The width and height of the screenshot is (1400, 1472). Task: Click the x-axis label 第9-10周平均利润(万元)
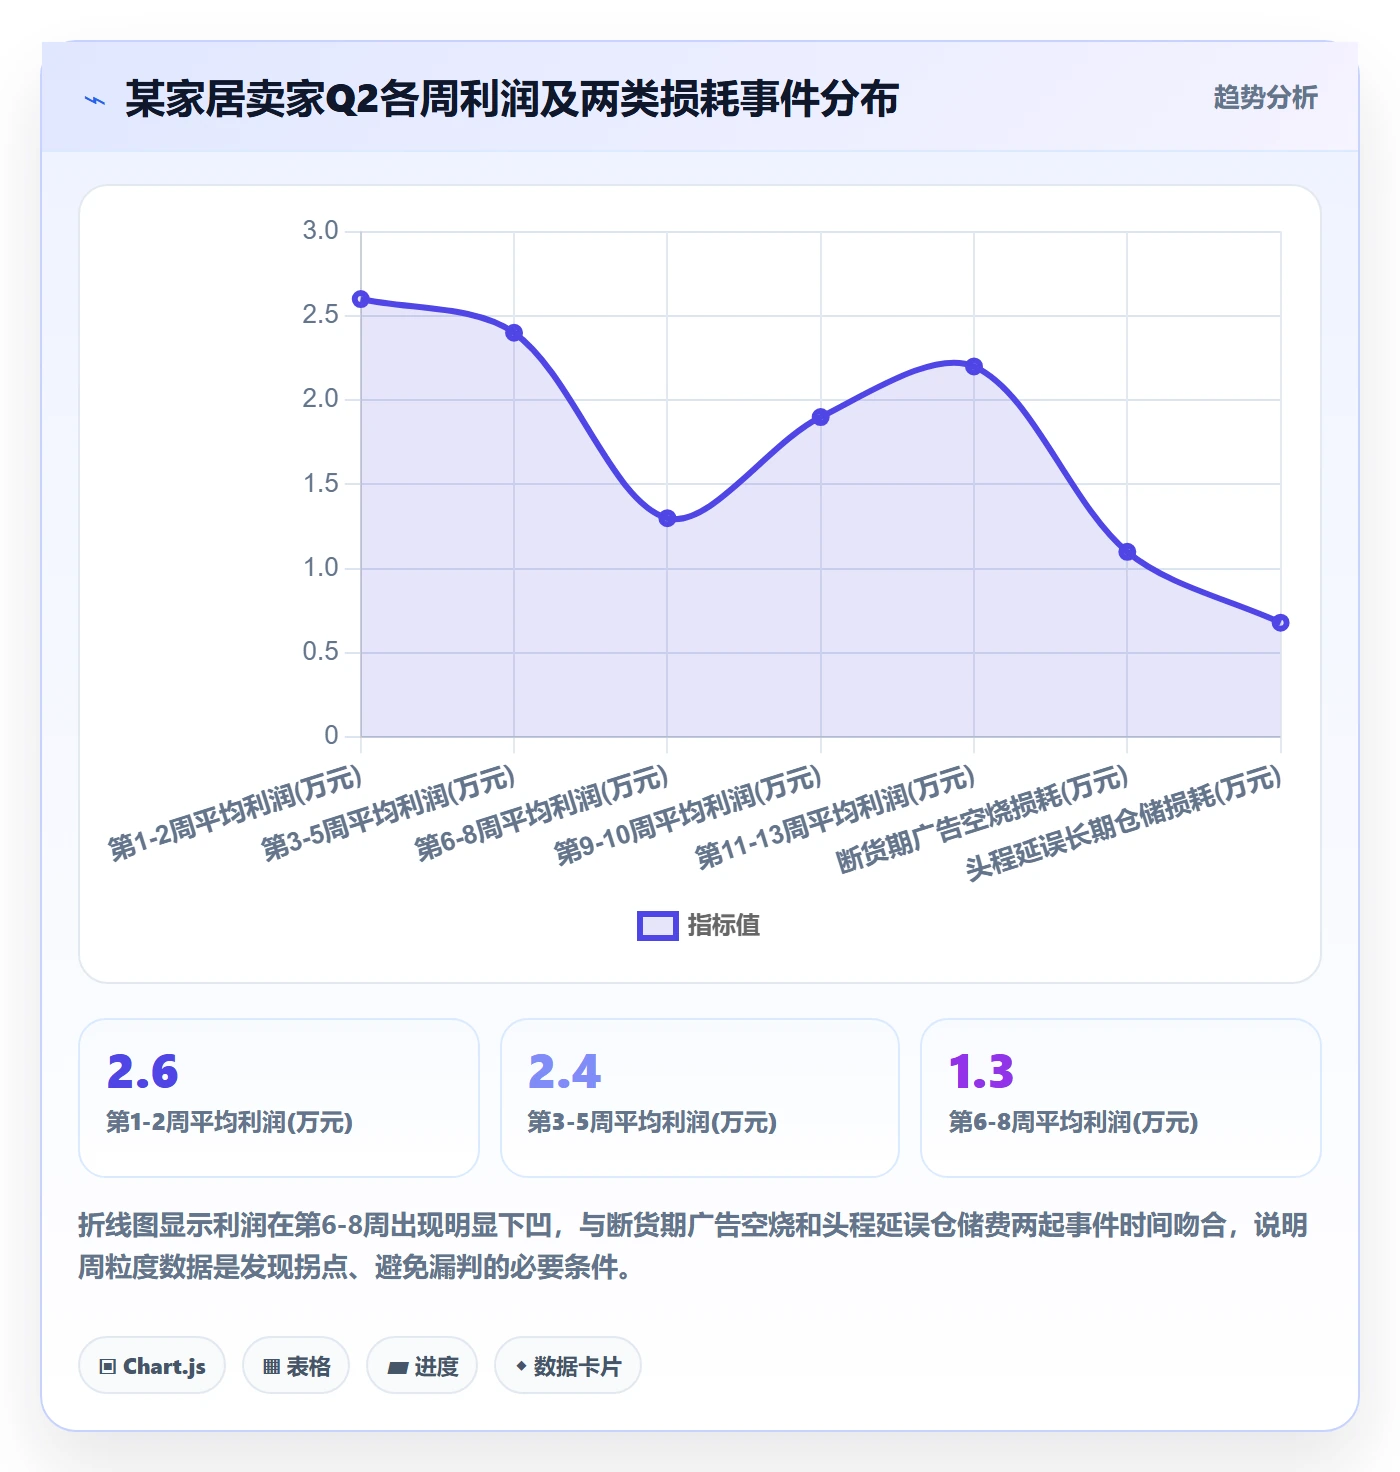[688, 816]
